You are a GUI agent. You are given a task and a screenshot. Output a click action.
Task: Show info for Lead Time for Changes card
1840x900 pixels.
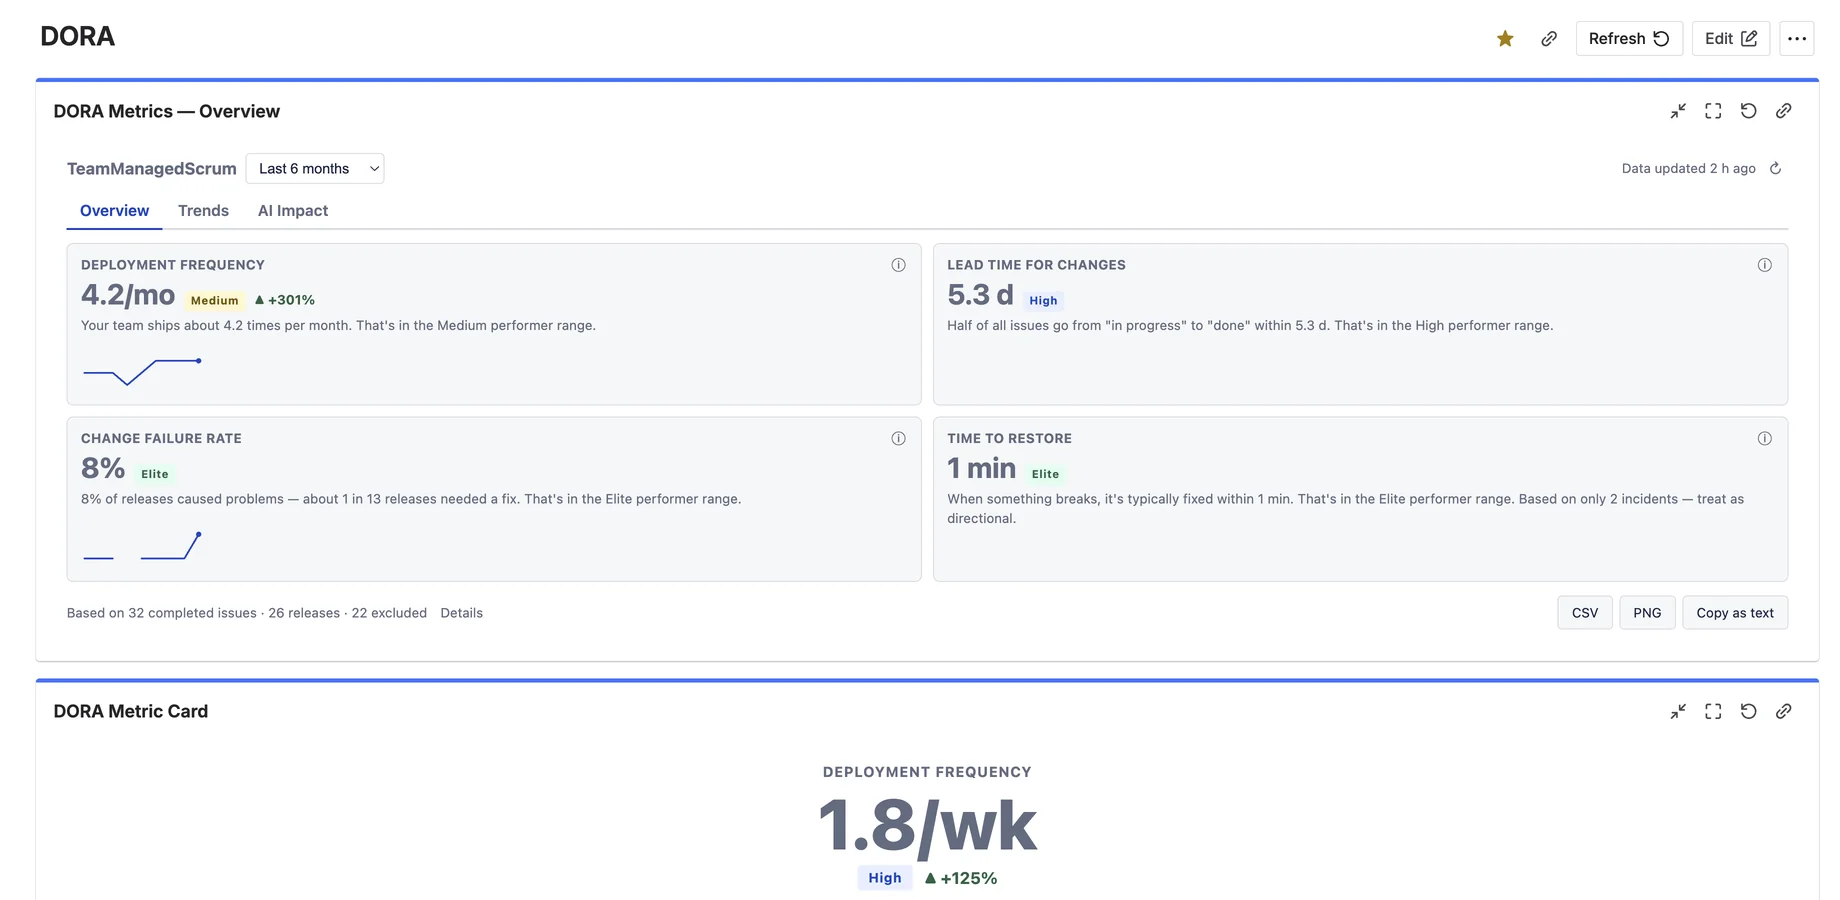point(1764,265)
